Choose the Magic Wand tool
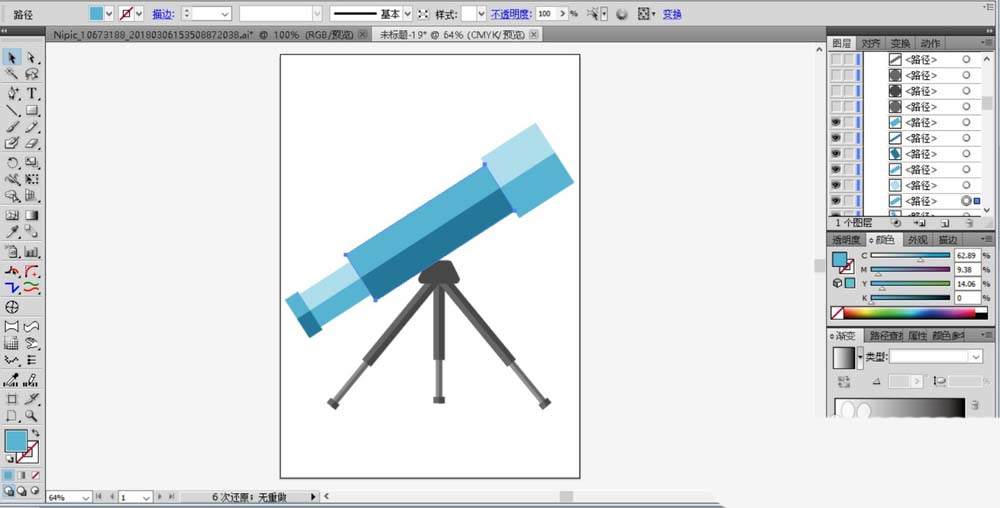The height and width of the screenshot is (508, 1000). pyautogui.click(x=12, y=75)
